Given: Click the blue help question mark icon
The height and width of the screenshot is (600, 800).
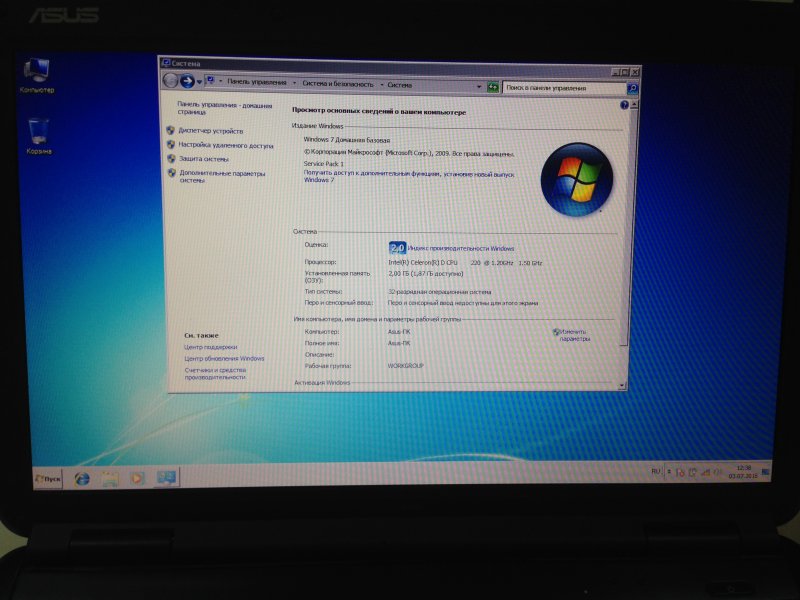Looking at the screenshot, I should (624, 104).
